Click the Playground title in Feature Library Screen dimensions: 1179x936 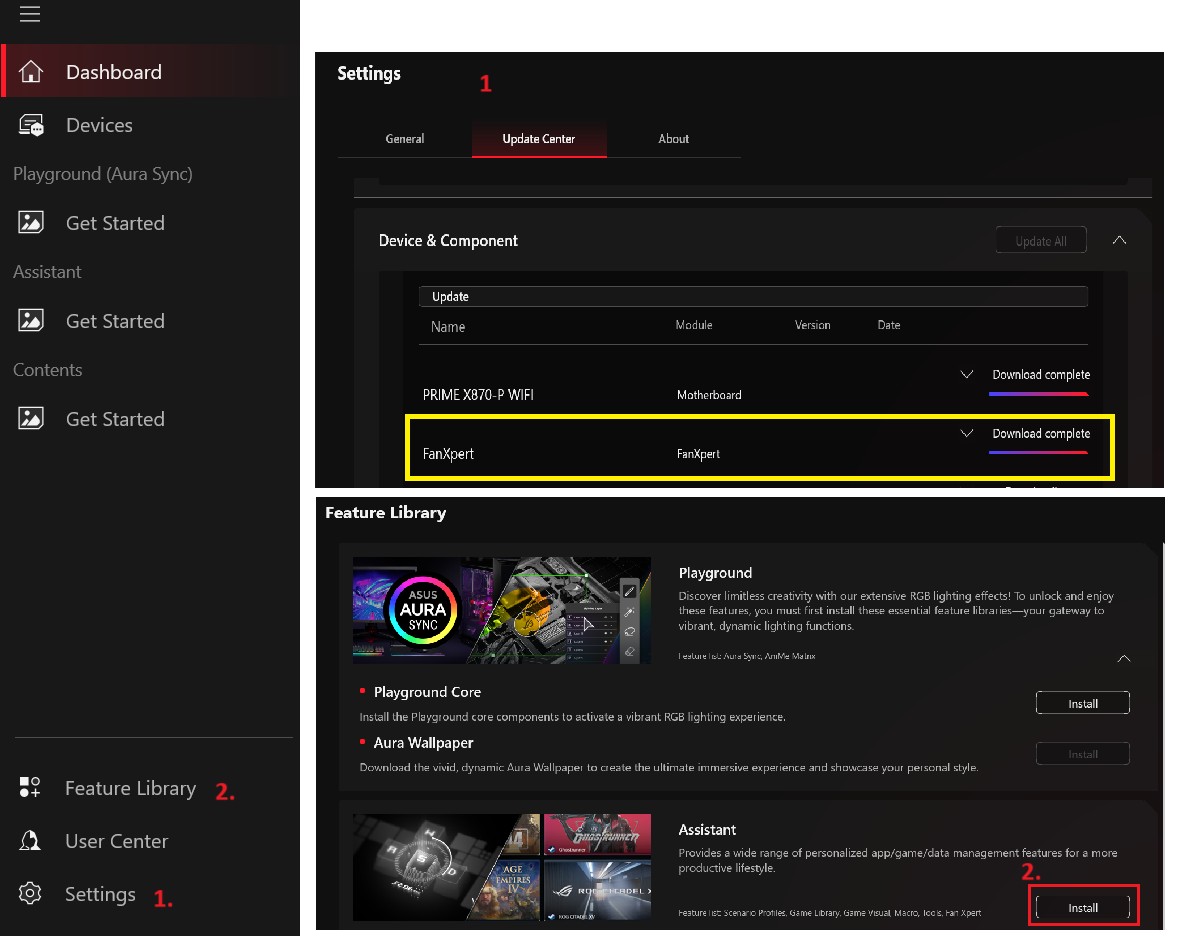click(715, 573)
